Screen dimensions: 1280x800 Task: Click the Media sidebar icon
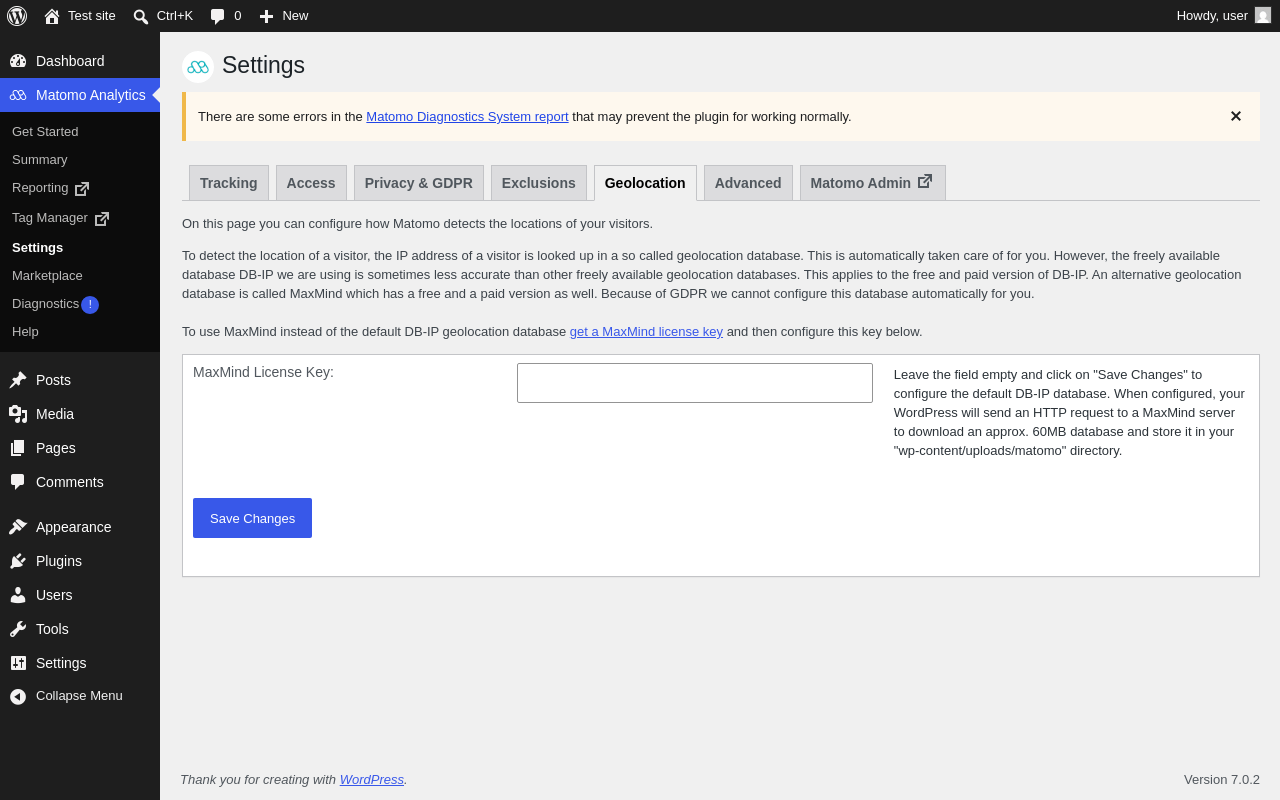(x=18, y=414)
